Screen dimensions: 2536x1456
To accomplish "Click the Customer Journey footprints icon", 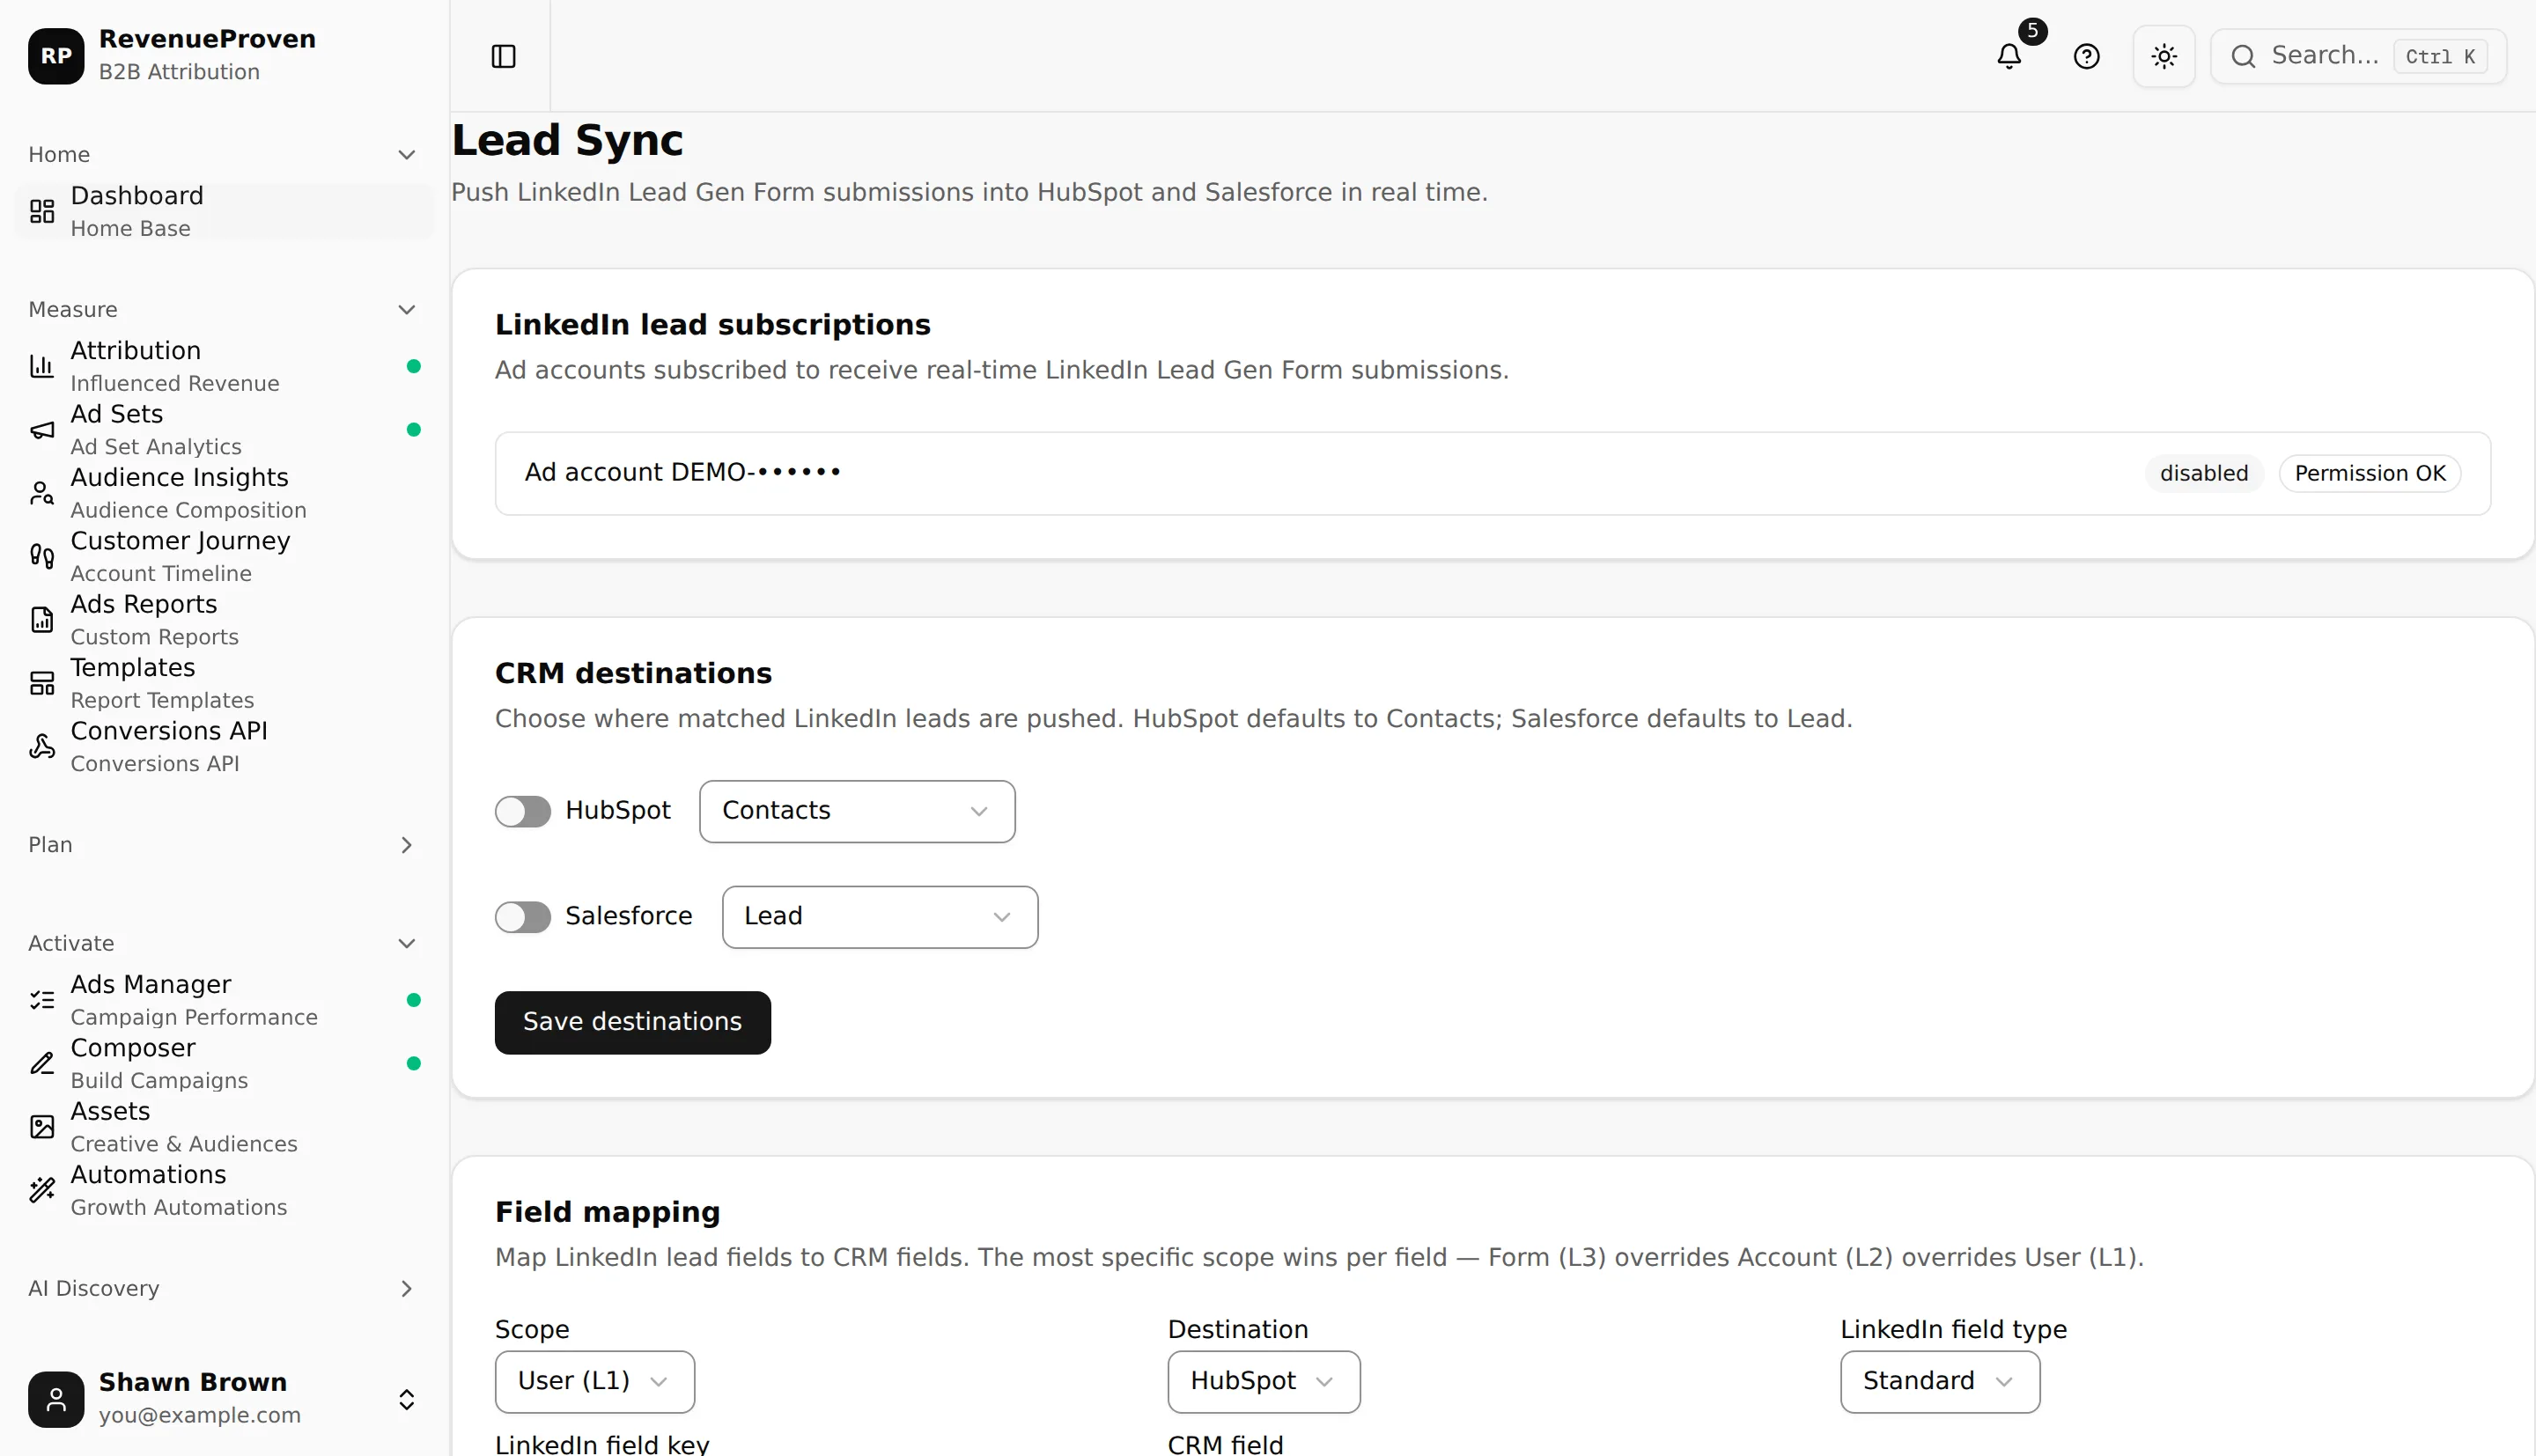I will pos(42,556).
